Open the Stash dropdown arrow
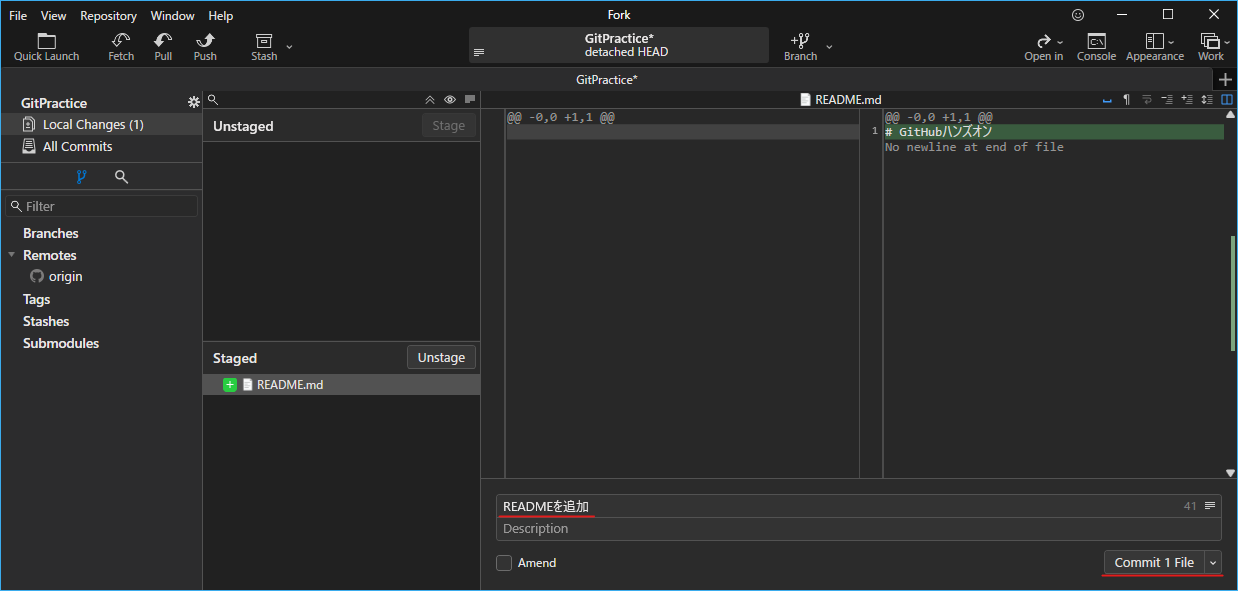The width and height of the screenshot is (1238, 591). pos(289,46)
